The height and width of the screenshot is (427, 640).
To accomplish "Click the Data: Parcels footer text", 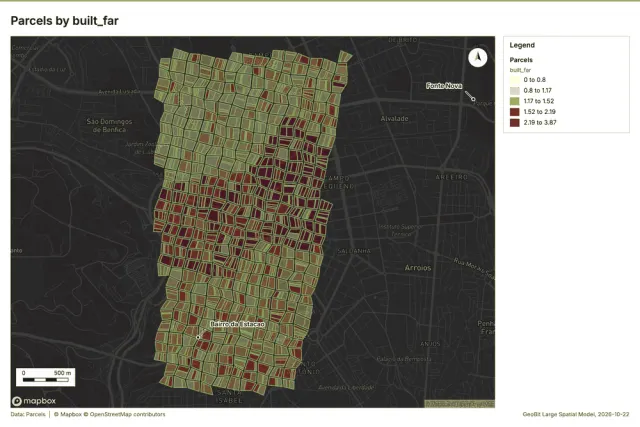I will pyautogui.click(x=28, y=414).
